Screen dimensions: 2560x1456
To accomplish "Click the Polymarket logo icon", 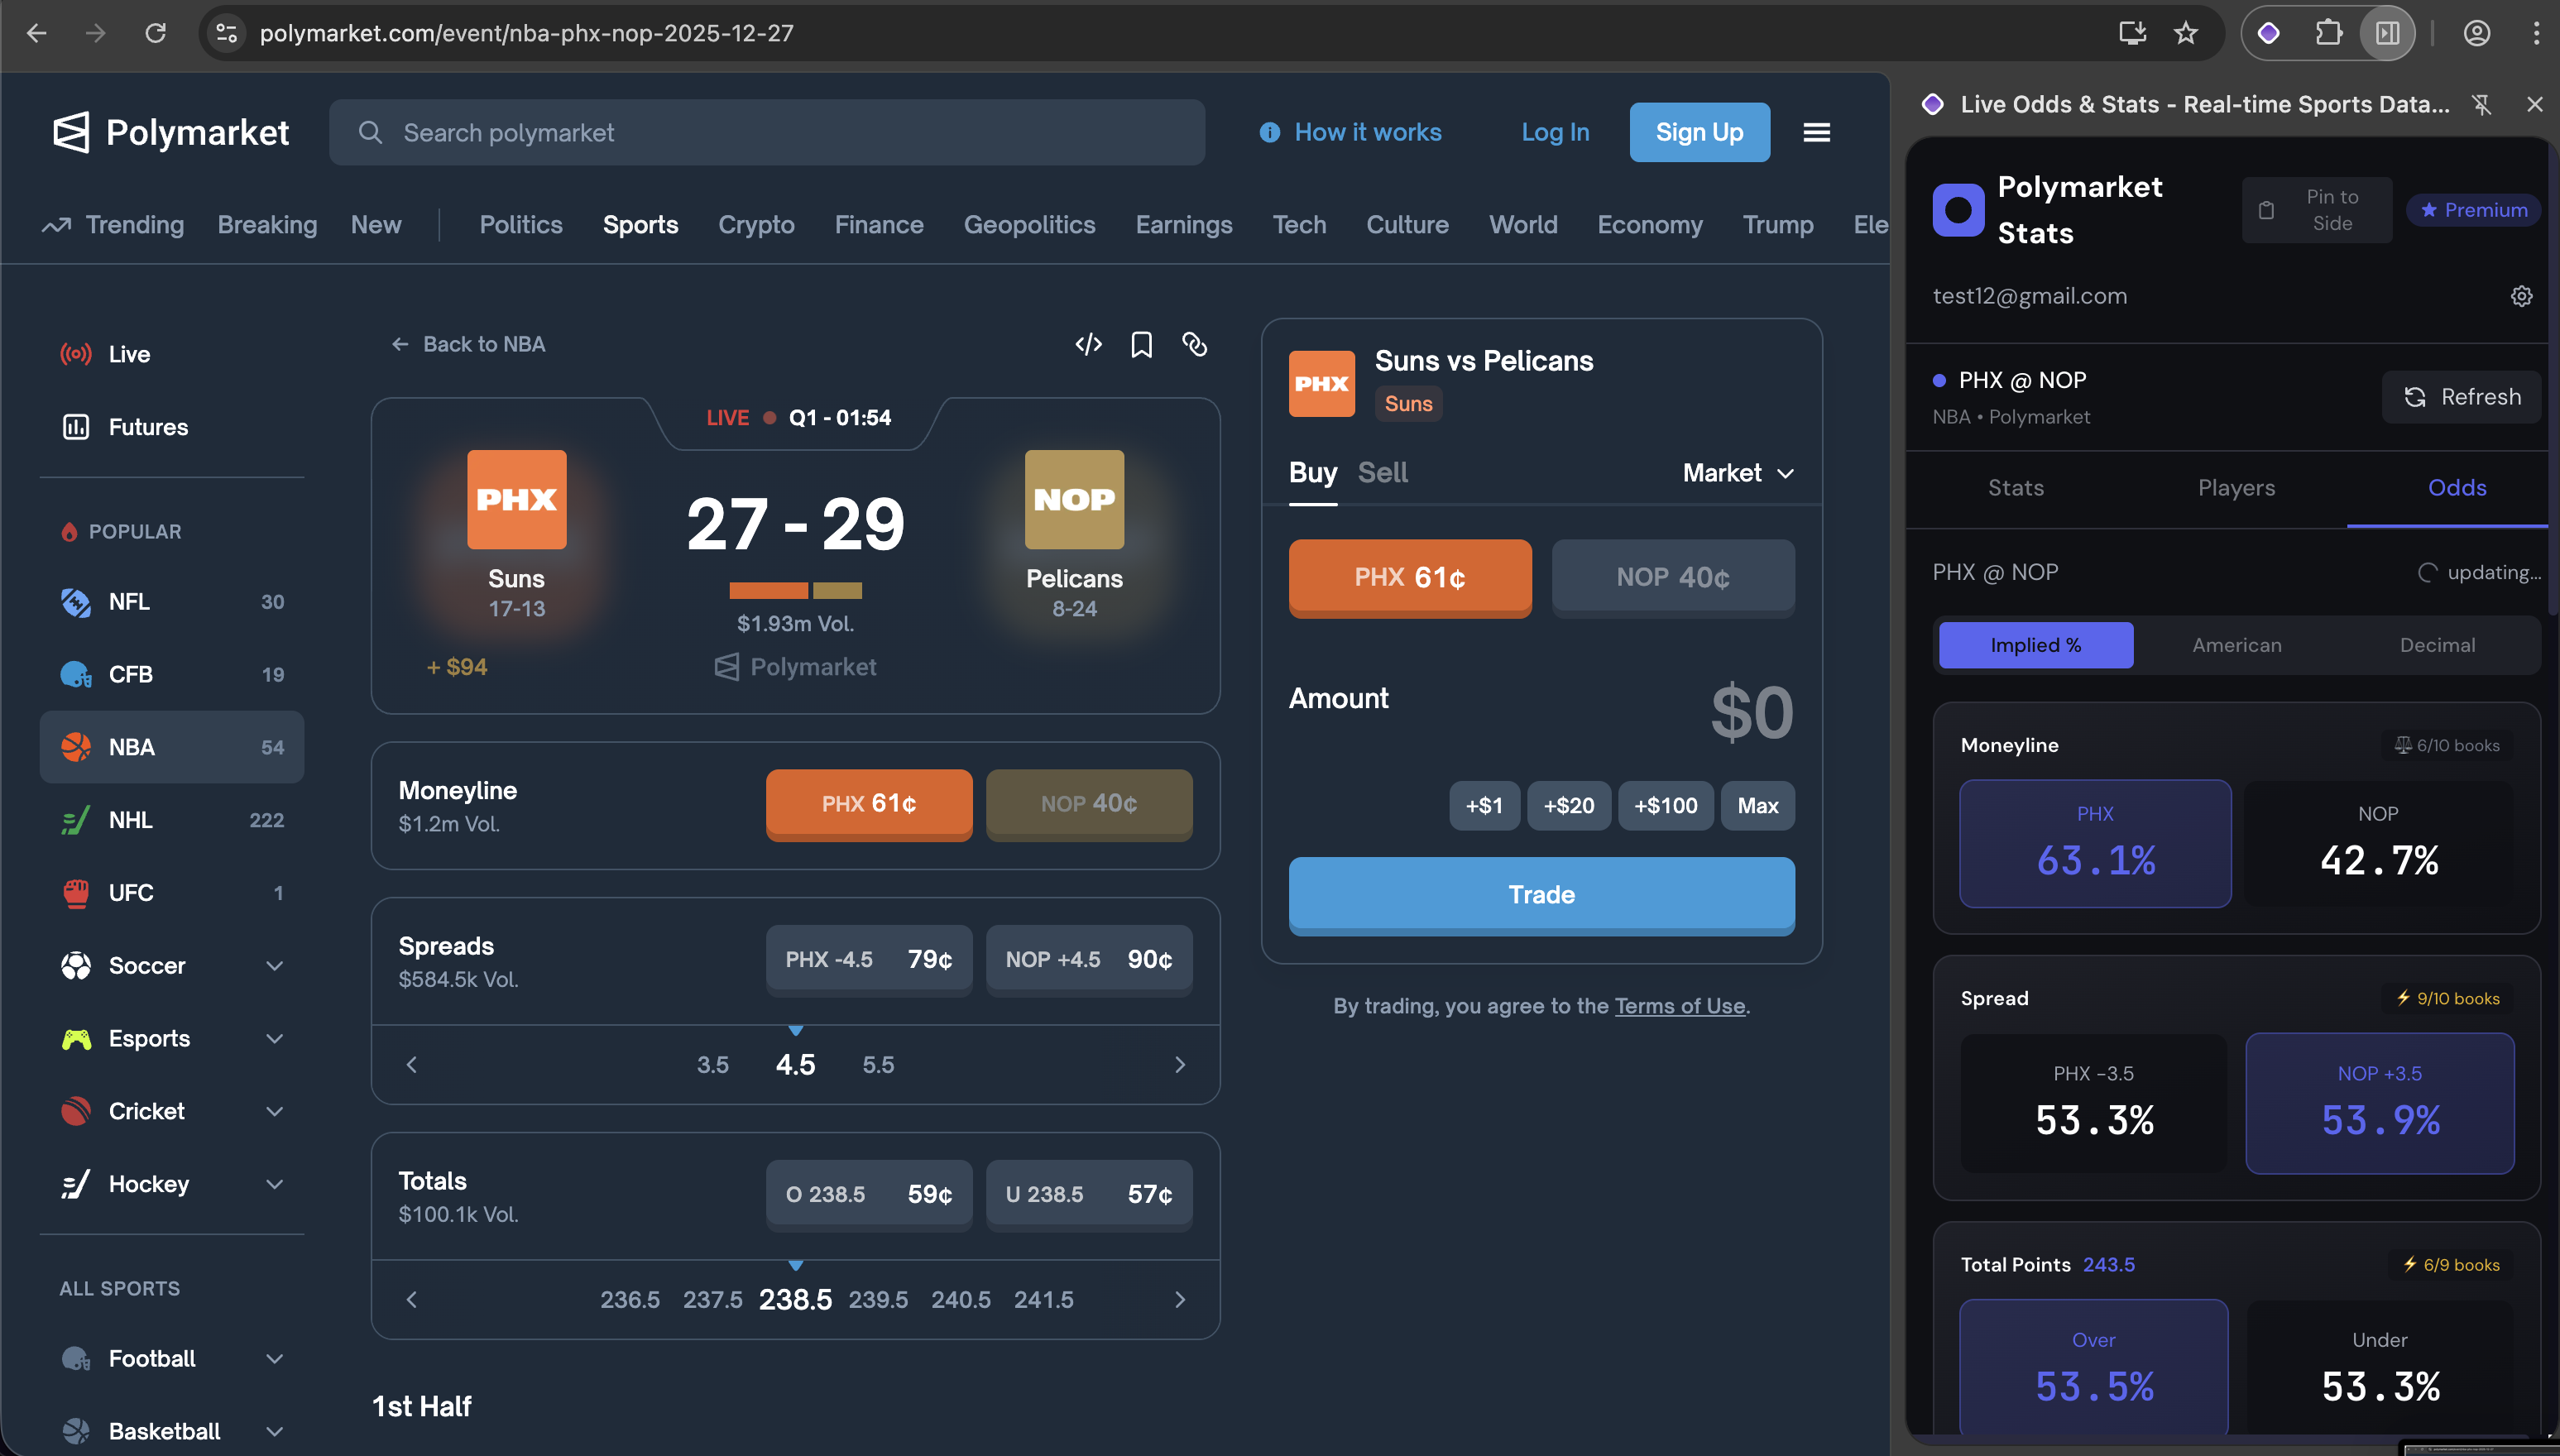I will 70,132.
